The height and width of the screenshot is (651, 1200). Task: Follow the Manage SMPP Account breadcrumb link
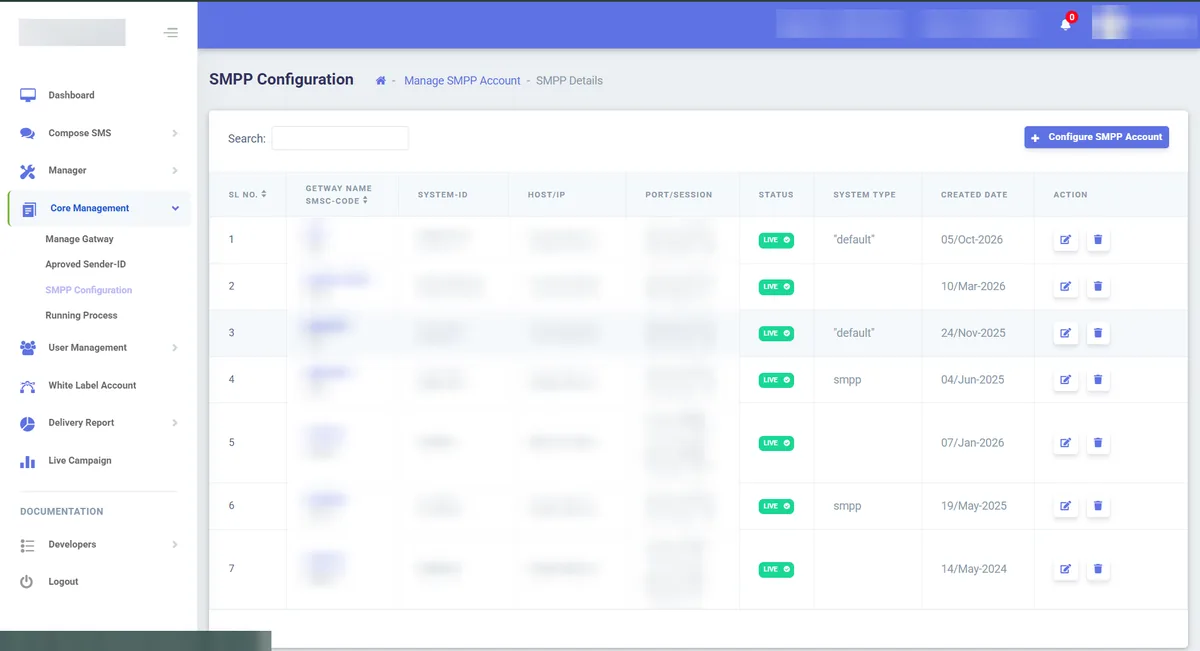pos(462,80)
